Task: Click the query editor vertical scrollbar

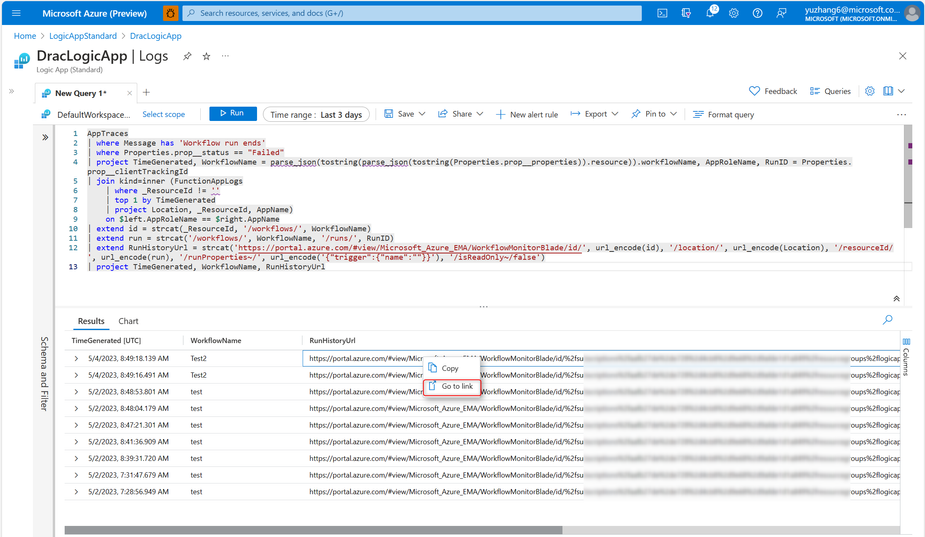Action: (908, 176)
